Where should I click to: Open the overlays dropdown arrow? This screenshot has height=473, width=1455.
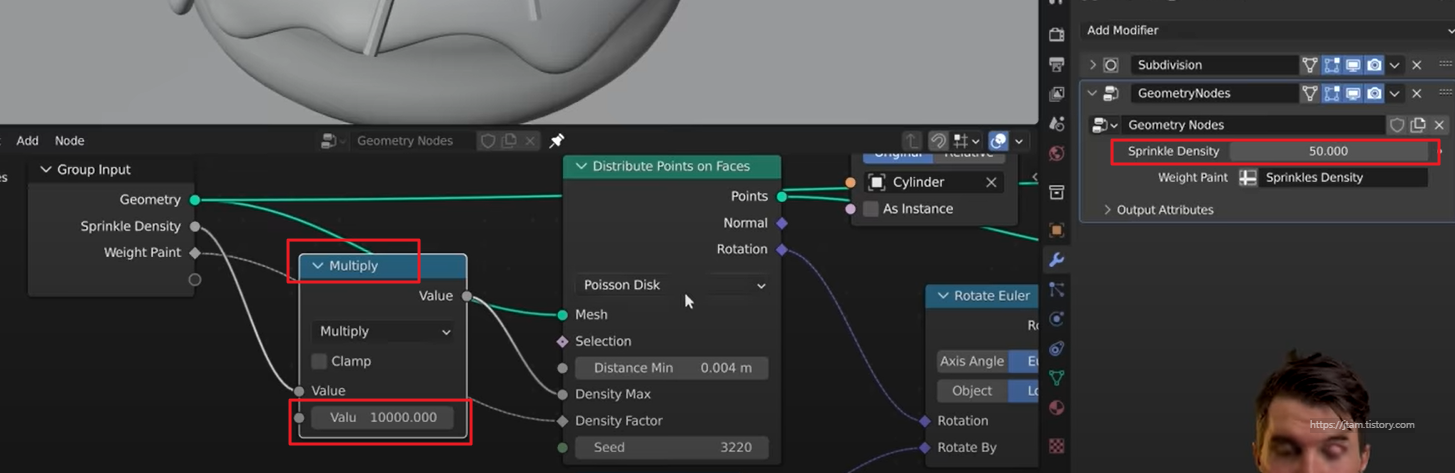(x=1019, y=141)
